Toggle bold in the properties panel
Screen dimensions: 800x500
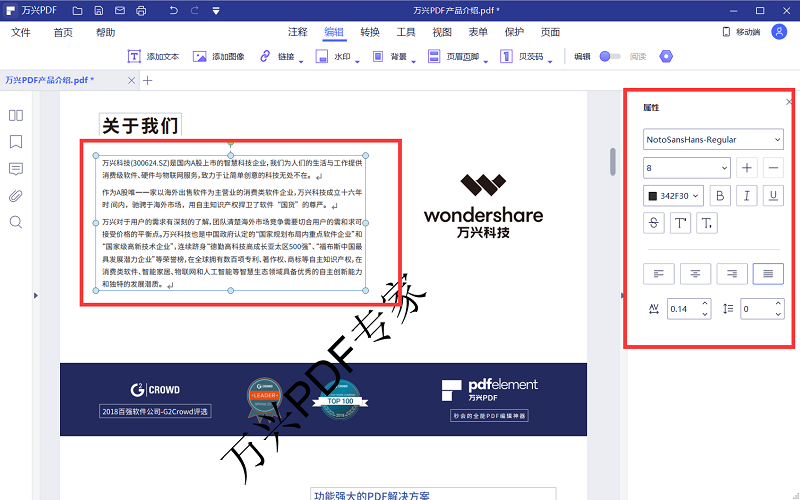point(718,195)
